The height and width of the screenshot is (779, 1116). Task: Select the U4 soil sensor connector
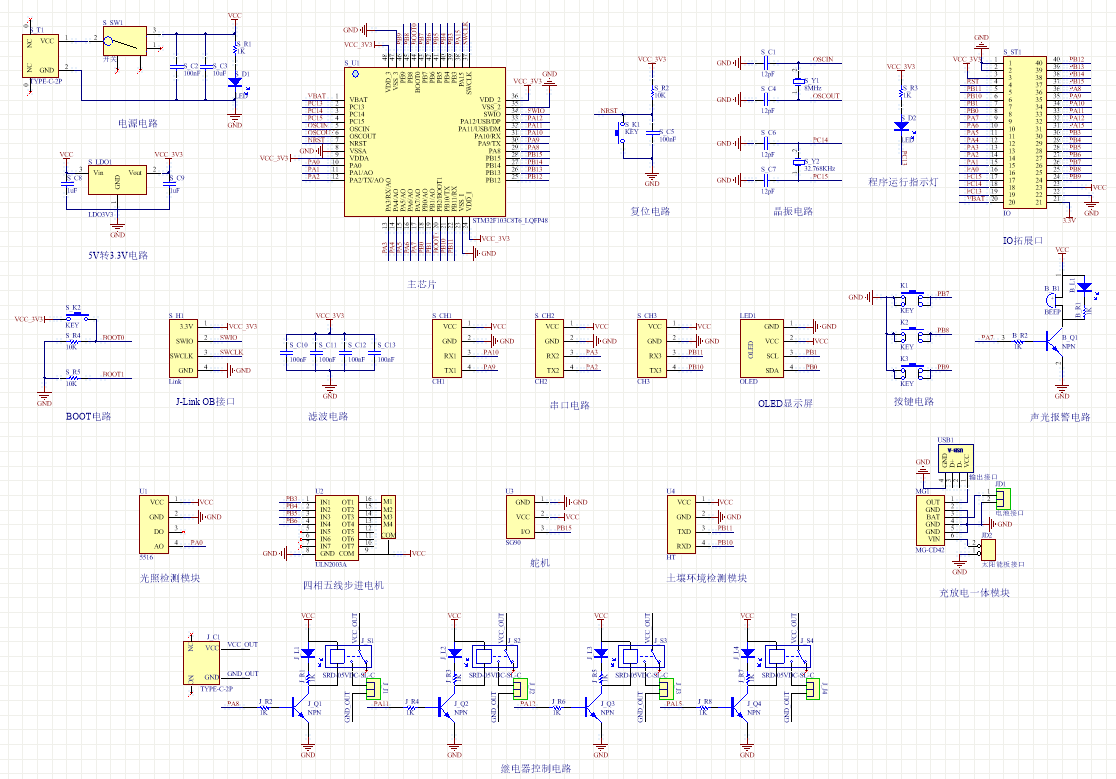(x=681, y=524)
